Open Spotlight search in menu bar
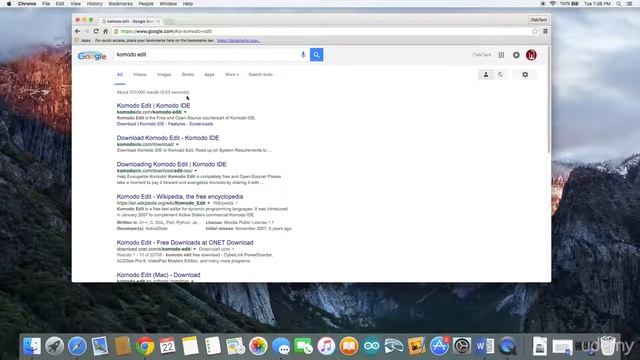Screen dimensions: 640x360 [619, 4]
